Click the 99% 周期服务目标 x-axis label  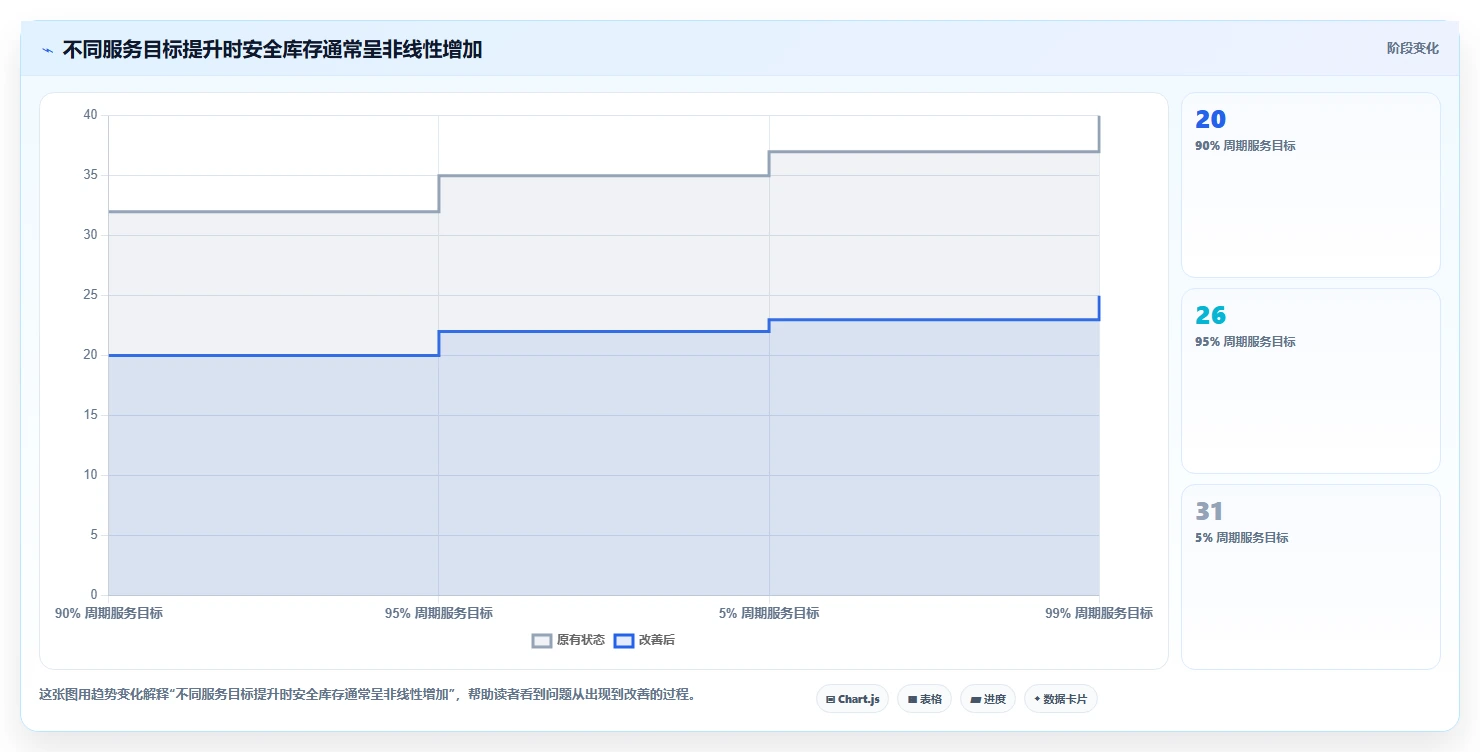point(1099,613)
